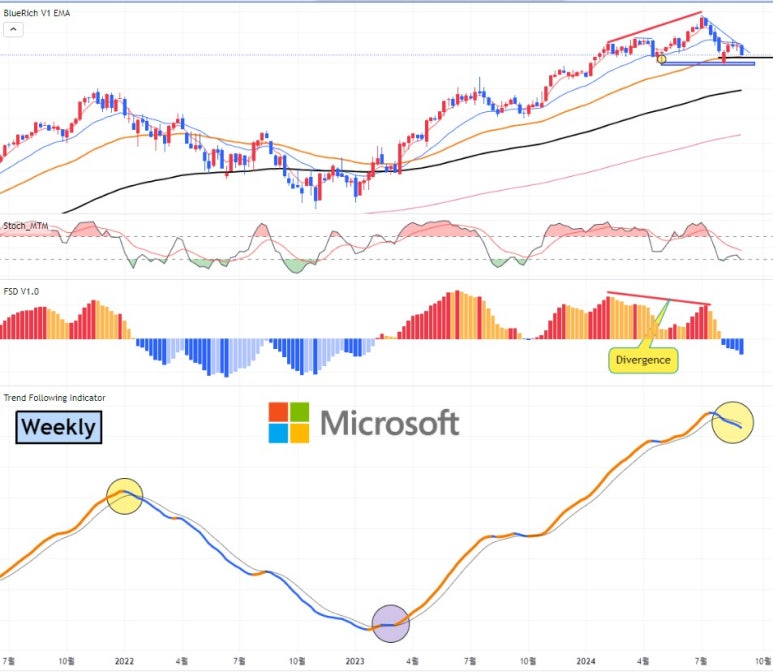Select the Trend Following Indicator label
This screenshot has width=773, height=672.
point(54,397)
